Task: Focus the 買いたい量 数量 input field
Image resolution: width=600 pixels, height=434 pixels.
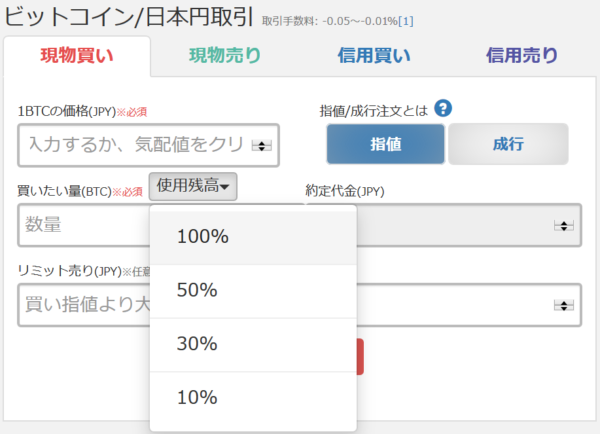Action: coord(84,225)
